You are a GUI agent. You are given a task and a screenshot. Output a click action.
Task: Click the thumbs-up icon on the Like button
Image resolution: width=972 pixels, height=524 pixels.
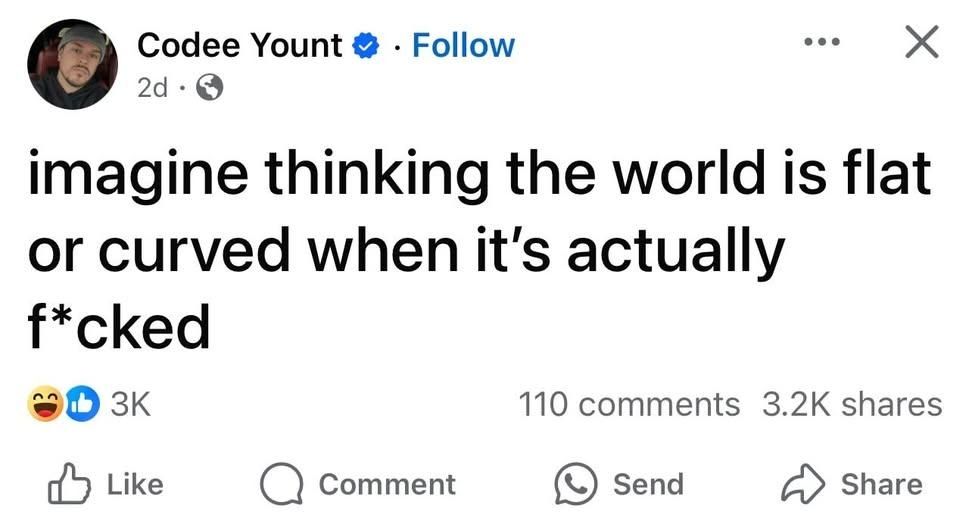point(70,484)
